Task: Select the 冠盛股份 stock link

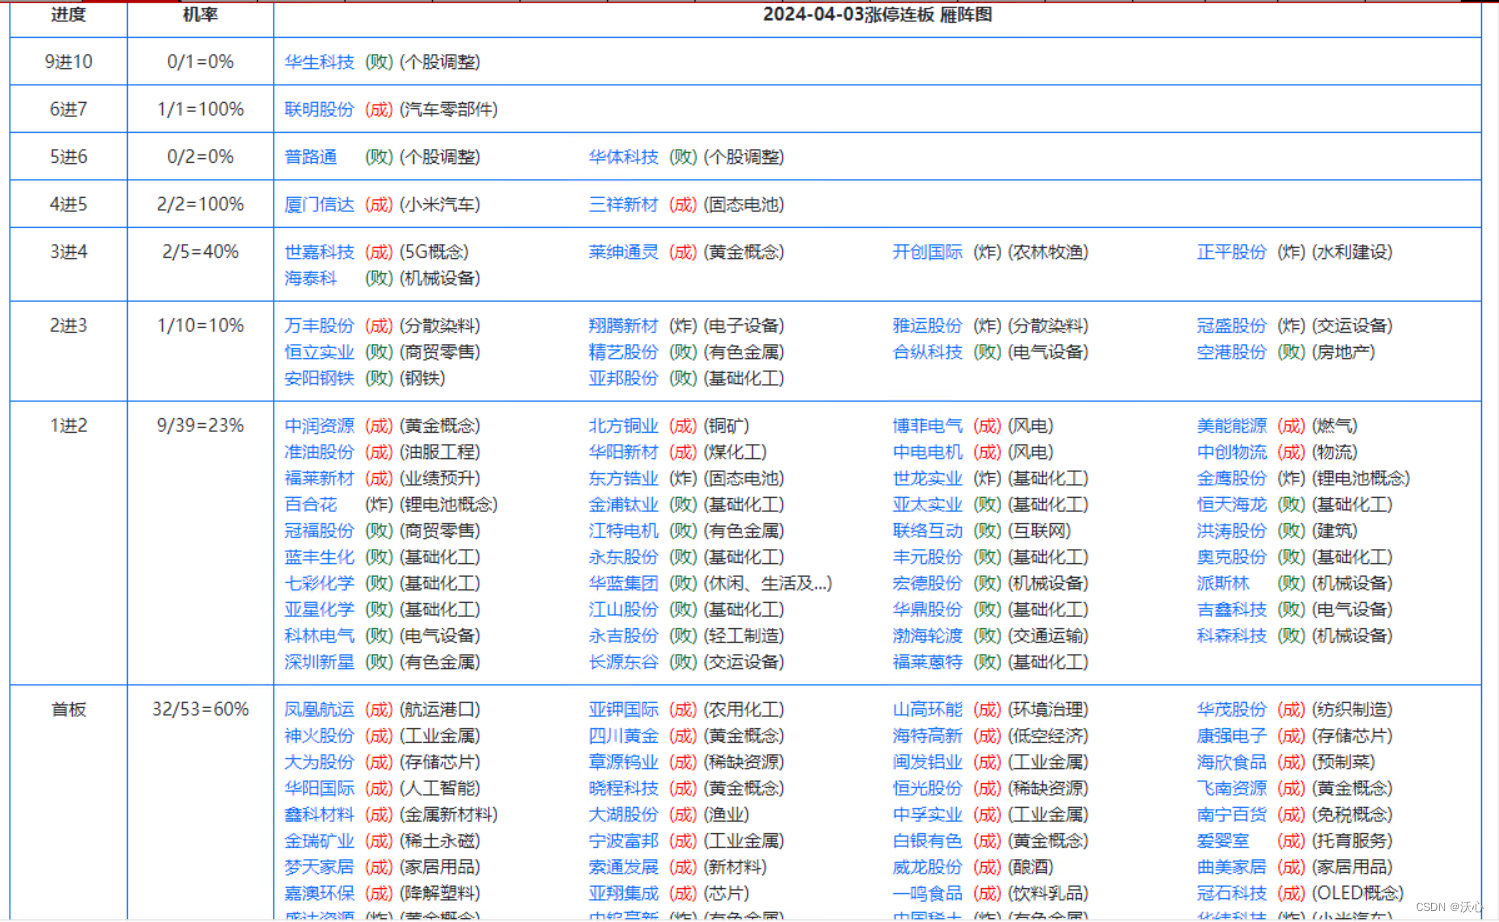Action: (1231, 326)
